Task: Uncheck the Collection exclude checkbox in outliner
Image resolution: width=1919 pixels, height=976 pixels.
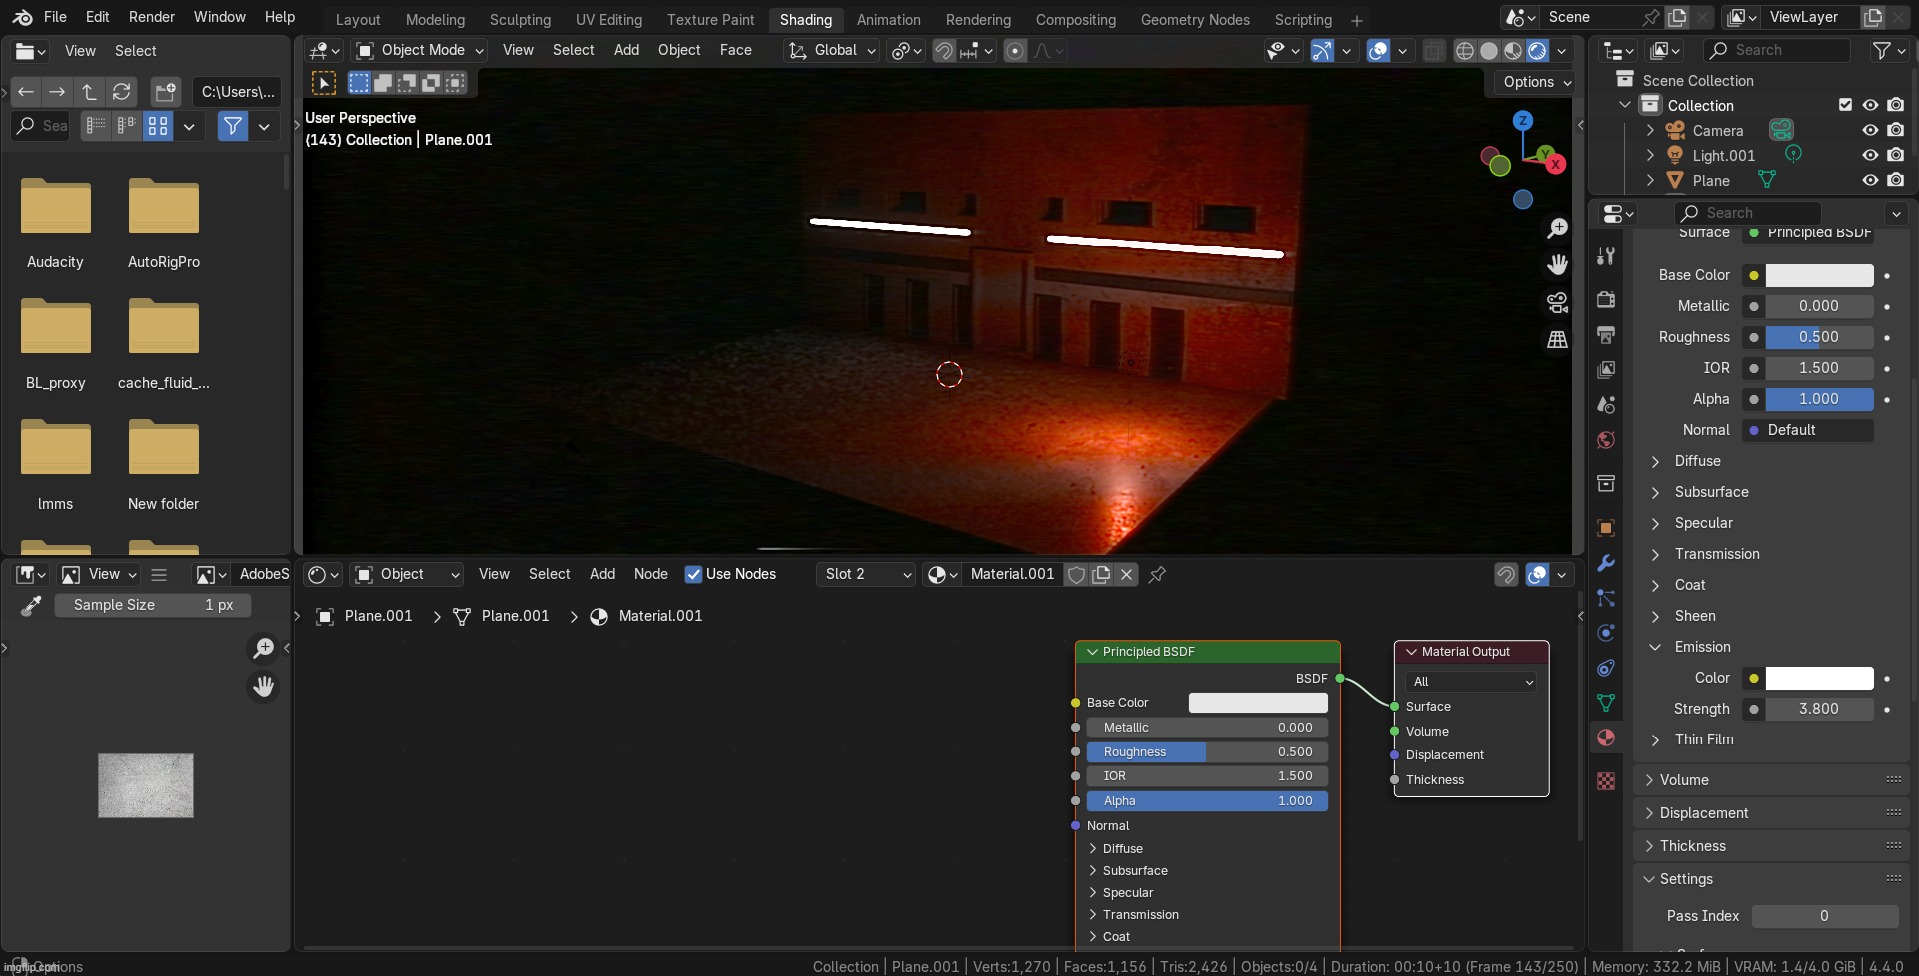Action: click(x=1845, y=105)
